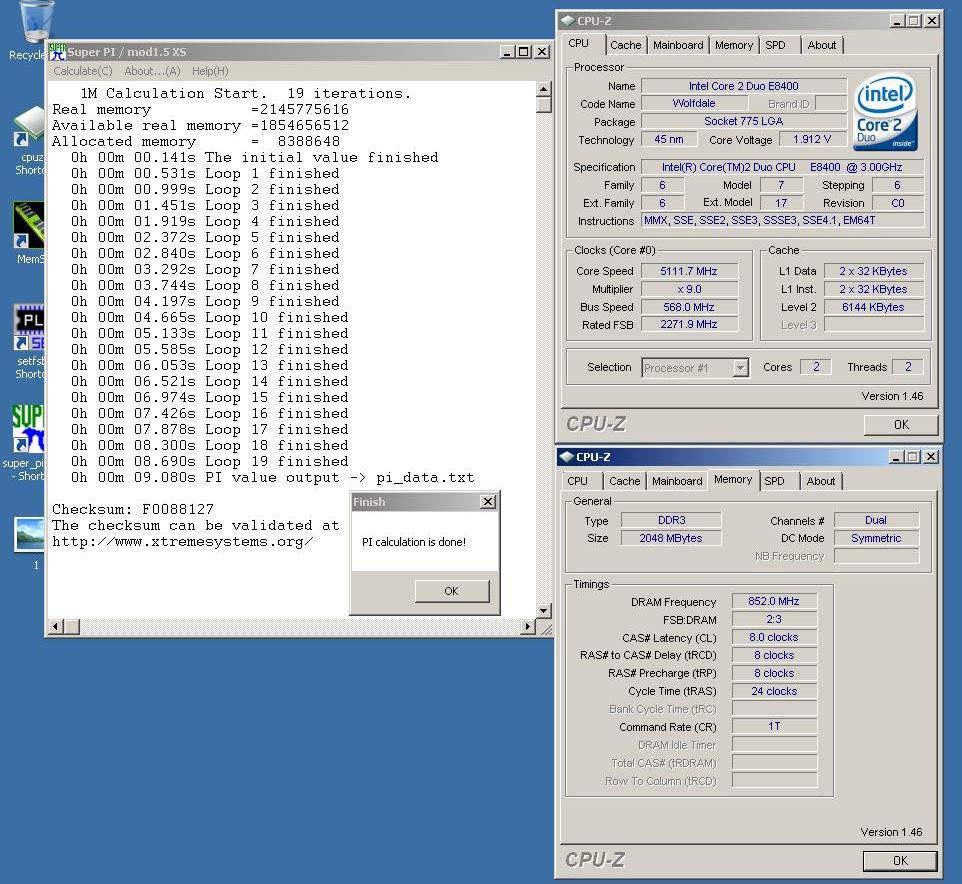Click the xtremesystems.org URL text in Super PI

(x=183, y=542)
